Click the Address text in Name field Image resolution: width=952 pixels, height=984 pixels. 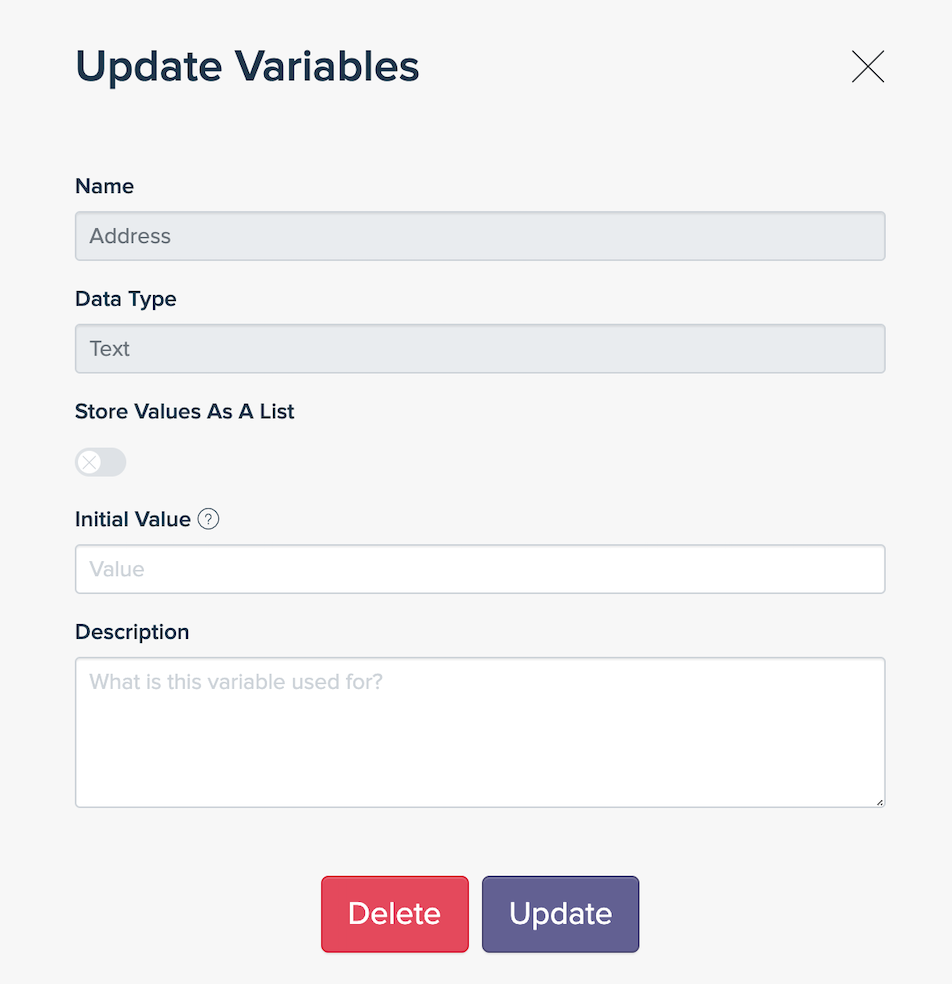coord(130,236)
